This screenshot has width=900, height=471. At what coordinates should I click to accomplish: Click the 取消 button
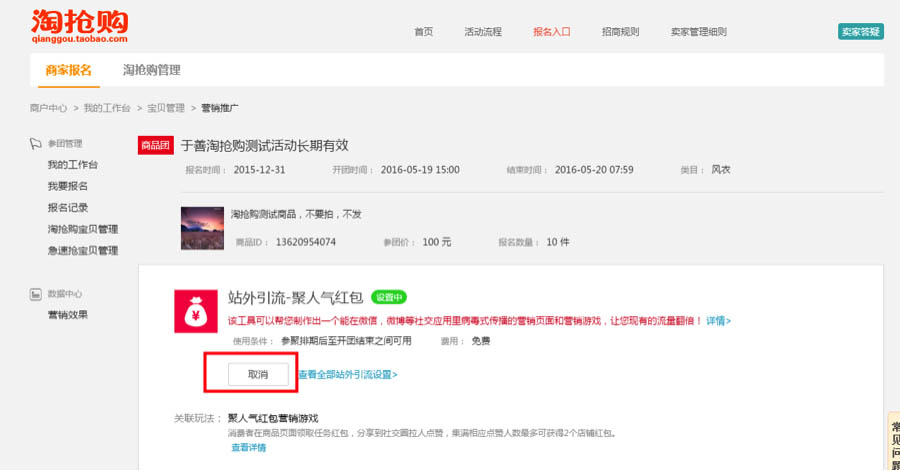tap(258, 374)
